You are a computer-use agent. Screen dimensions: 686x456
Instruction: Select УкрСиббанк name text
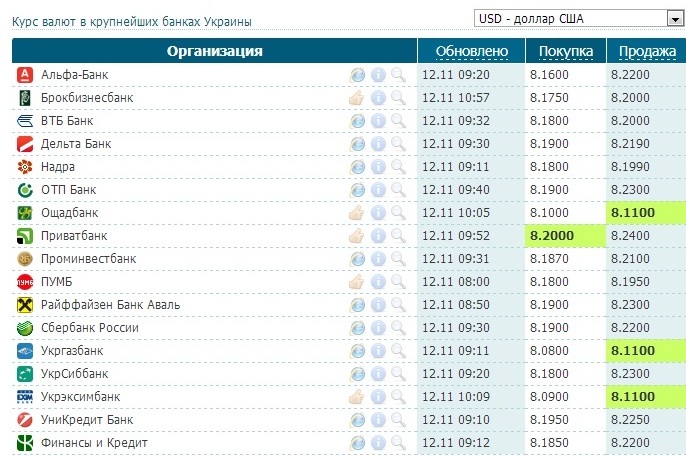pyautogui.click(x=74, y=373)
